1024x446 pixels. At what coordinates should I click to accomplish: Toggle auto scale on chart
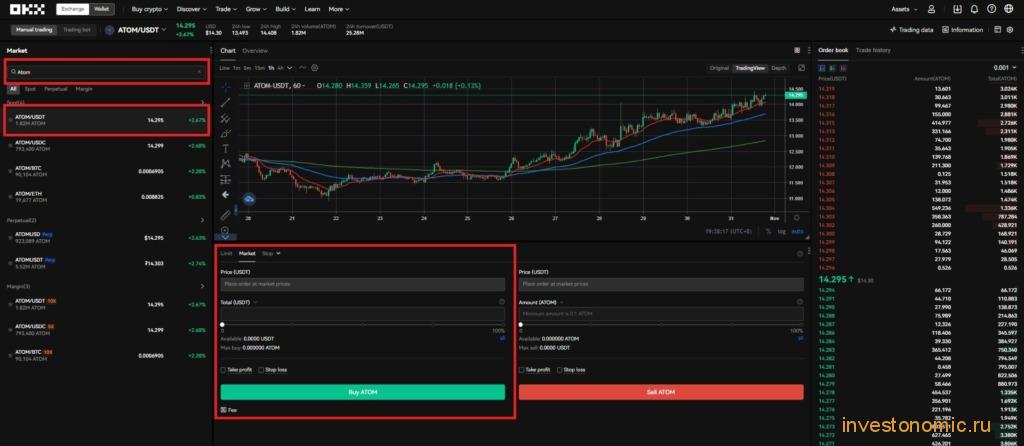click(x=797, y=231)
